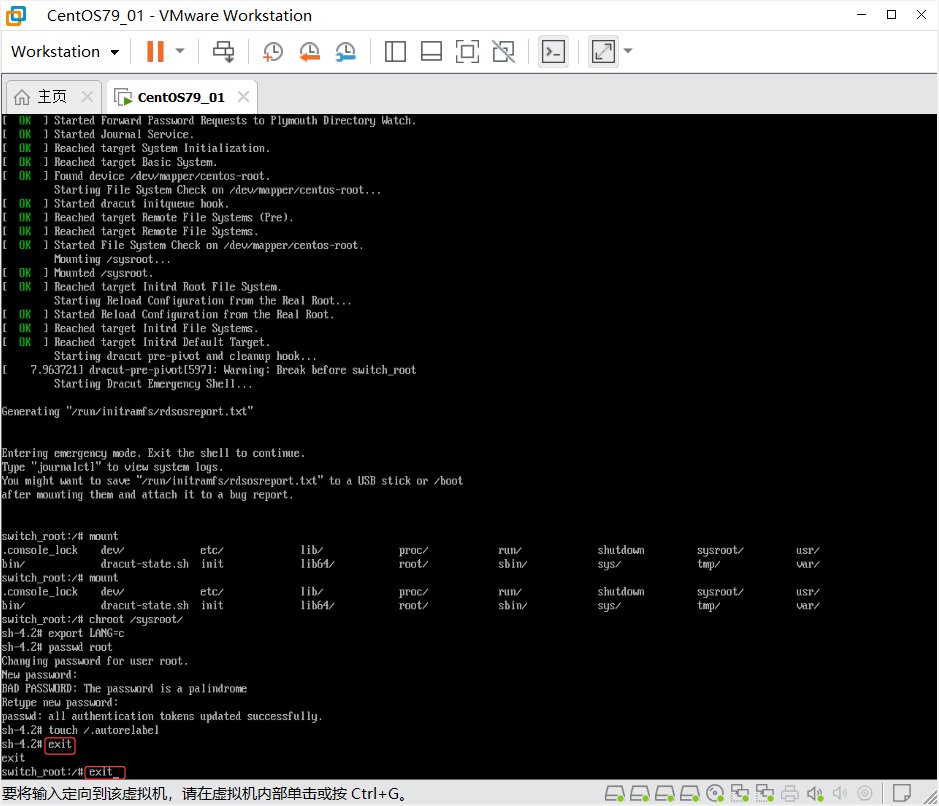Click the printer device status icon
The width and height of the screenshot is (939, 806).
pyautogui.click(x=790, y=793)
